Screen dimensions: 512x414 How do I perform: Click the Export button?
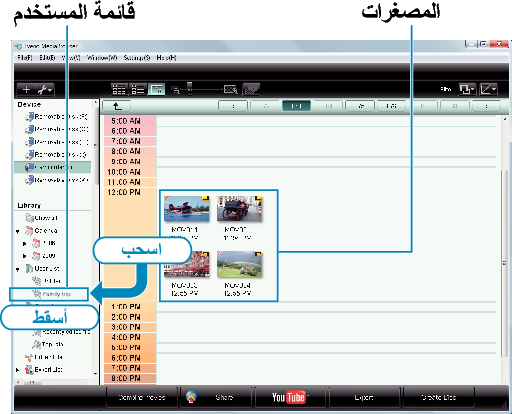point(364,397)
